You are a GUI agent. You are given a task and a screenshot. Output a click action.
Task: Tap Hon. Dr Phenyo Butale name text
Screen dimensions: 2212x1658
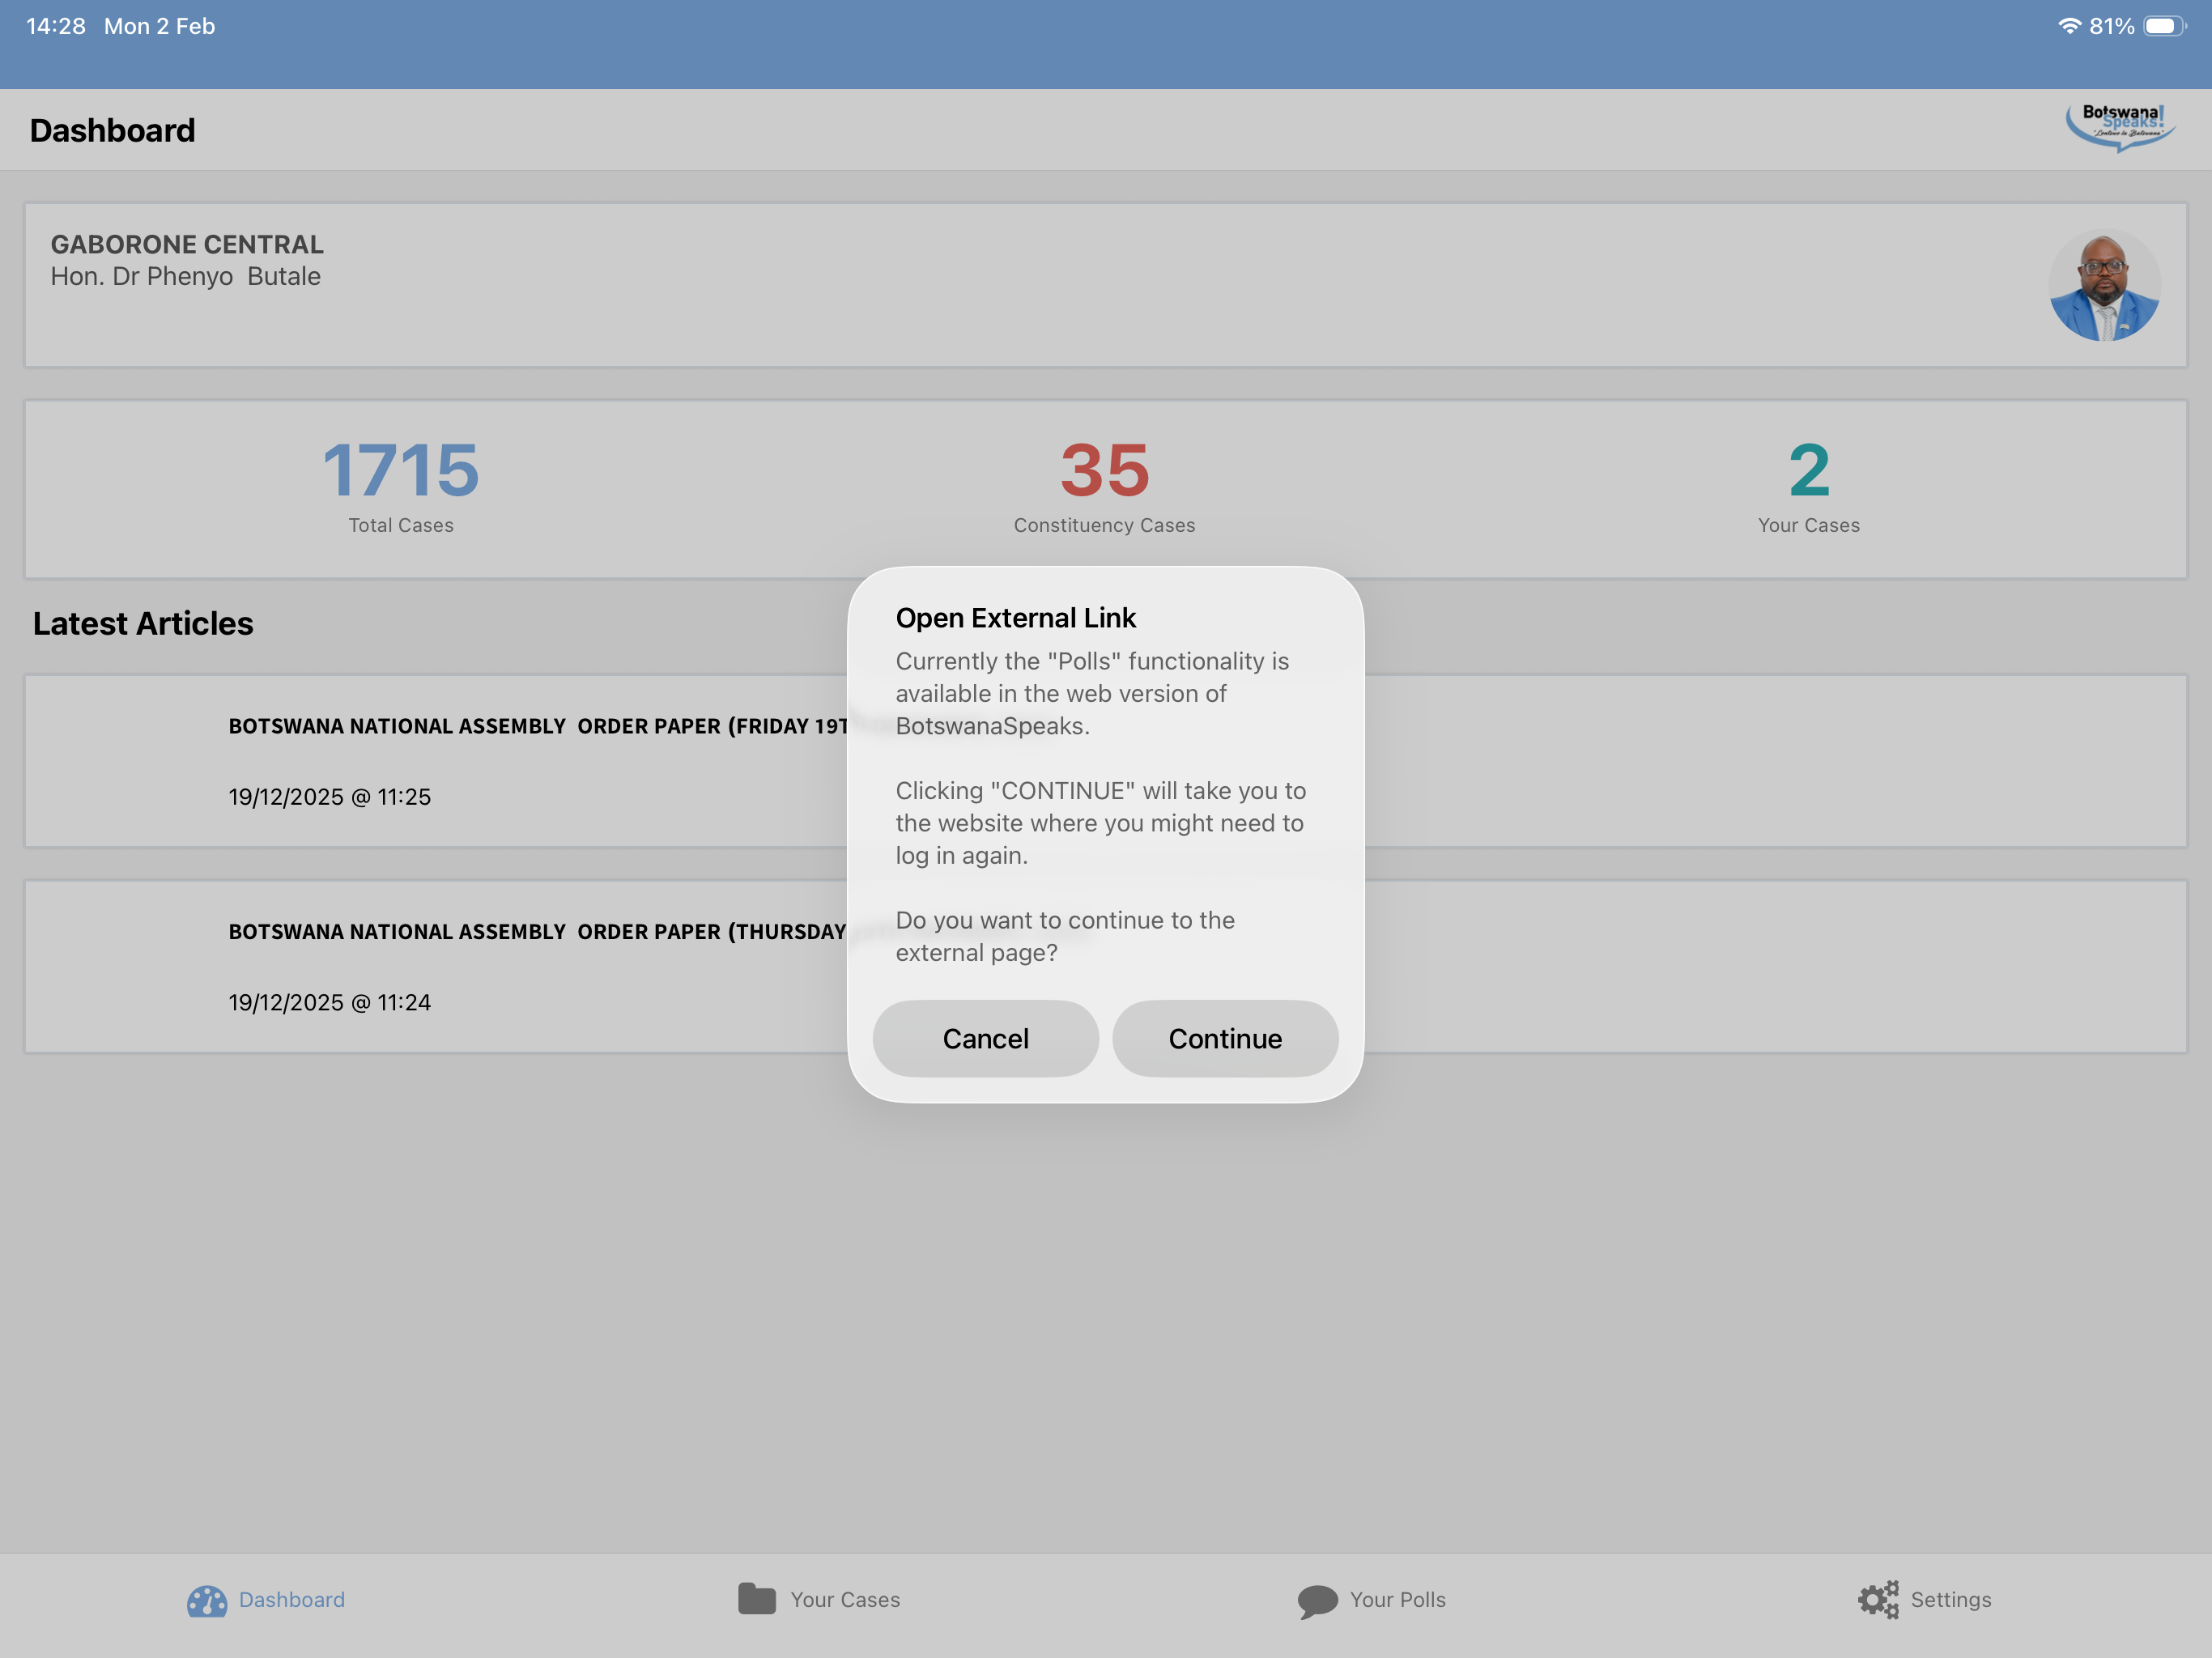186,276
